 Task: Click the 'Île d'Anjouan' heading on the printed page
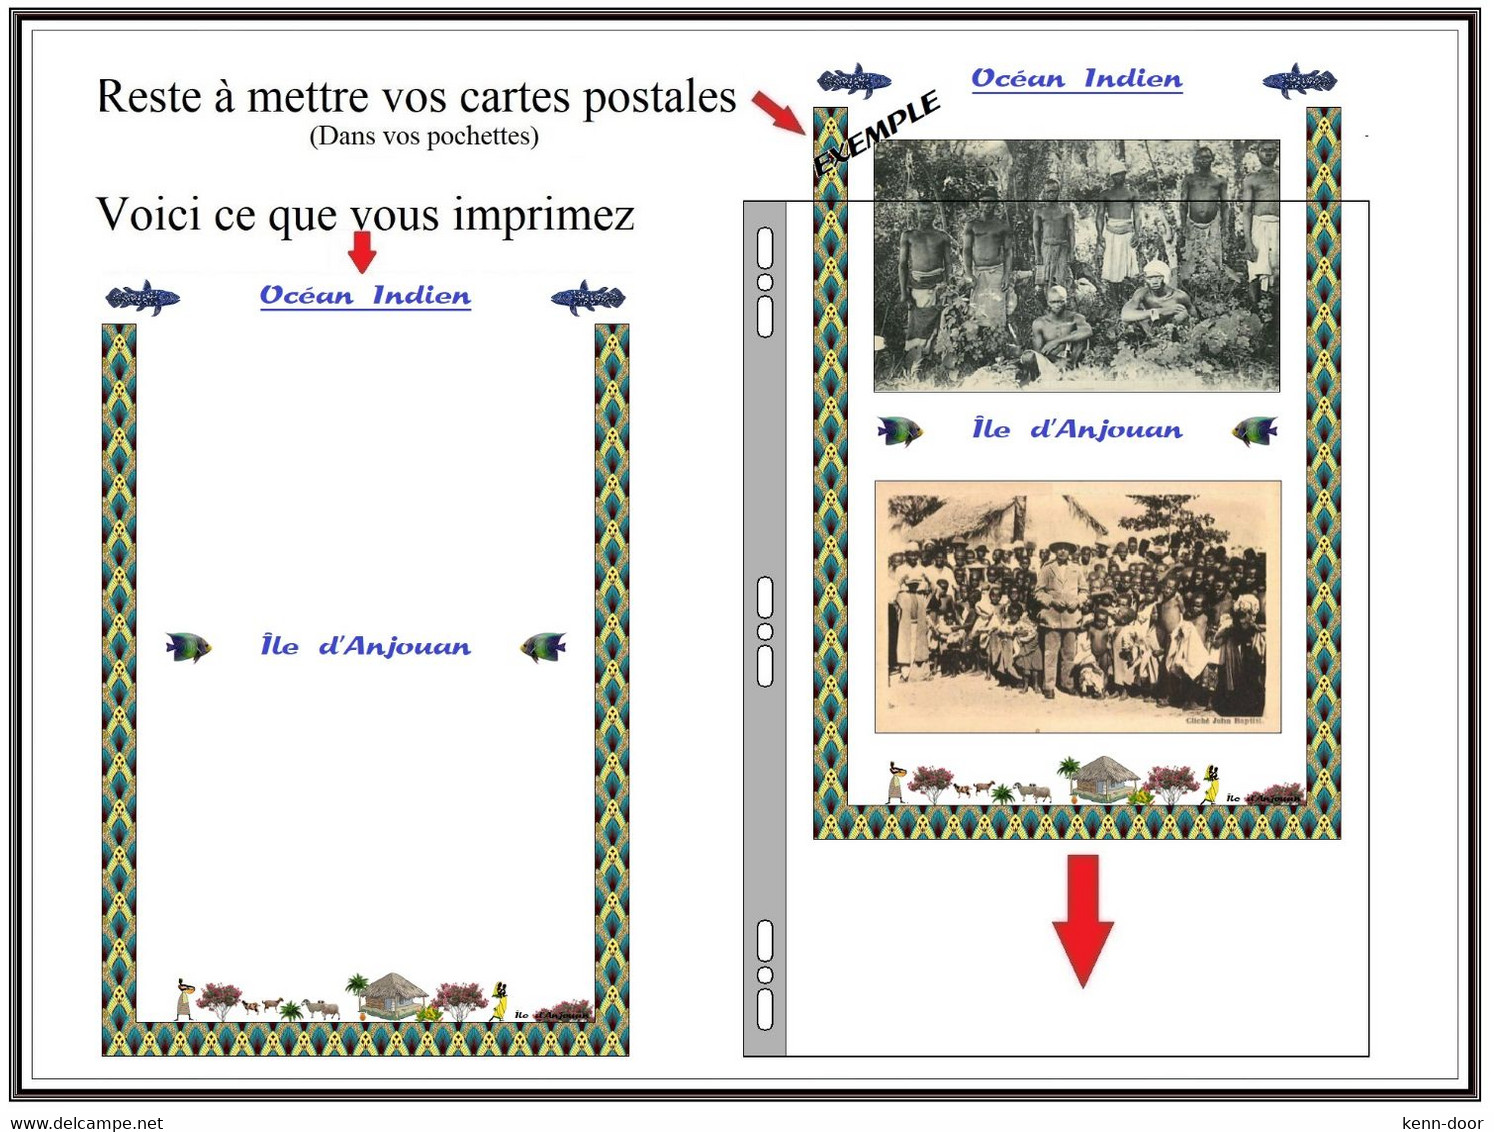[x=366, y=646]
